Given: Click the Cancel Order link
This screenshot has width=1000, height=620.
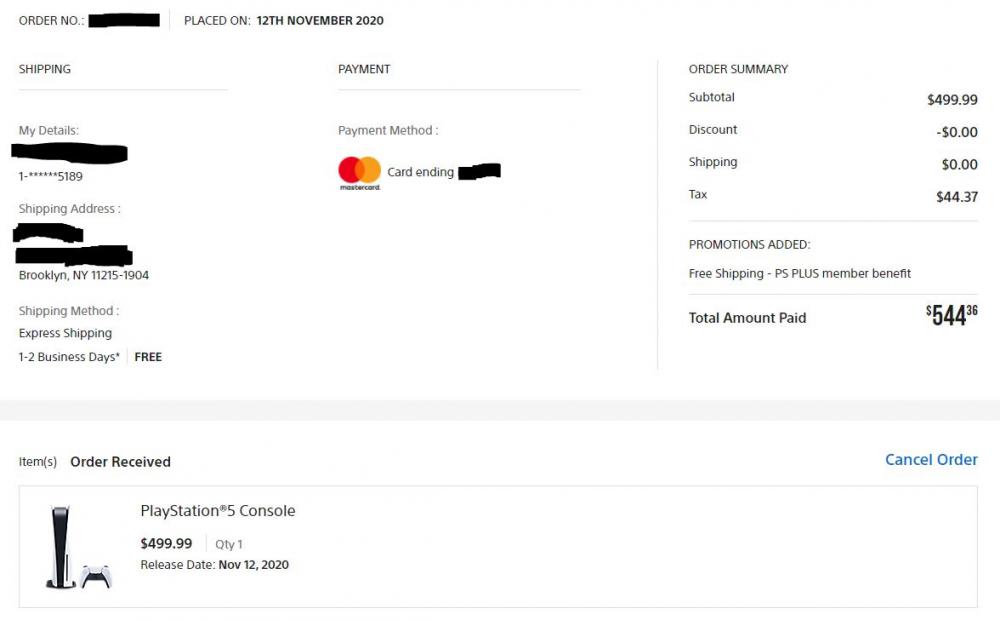Looking at the screenshot, I should [x=931, y=460].
